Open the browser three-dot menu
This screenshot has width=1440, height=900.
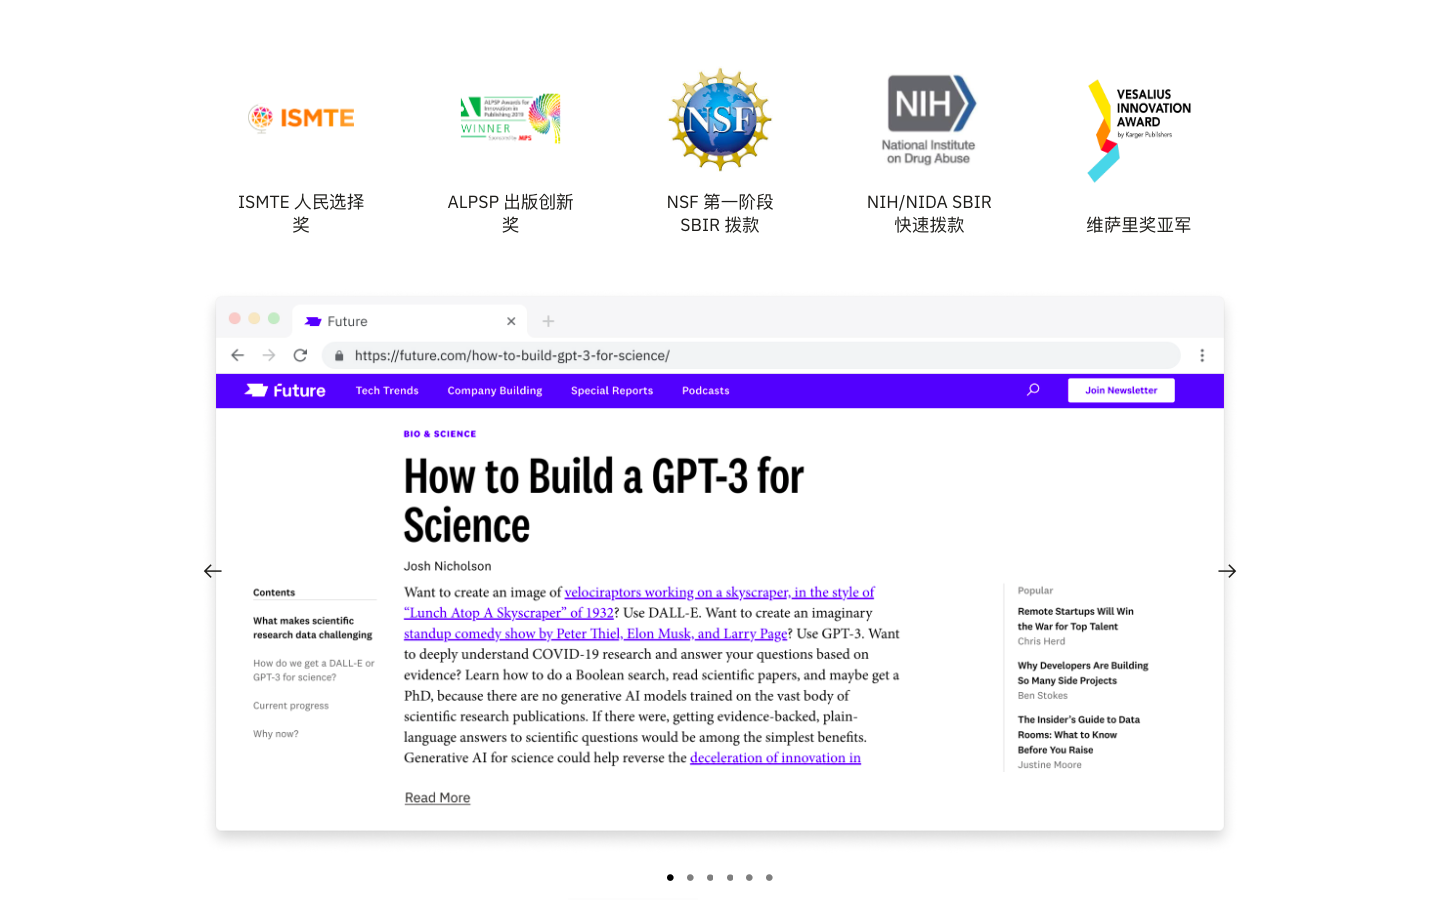tap(1202, 355)
